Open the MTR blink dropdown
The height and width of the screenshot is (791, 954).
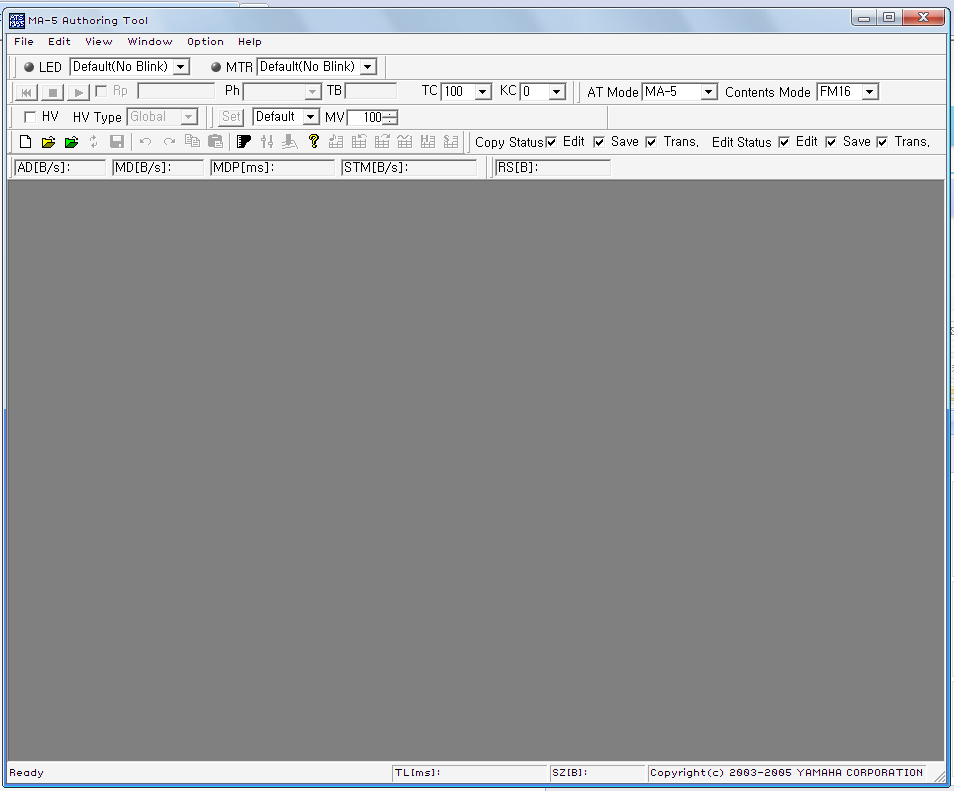[x=368, y=67]
